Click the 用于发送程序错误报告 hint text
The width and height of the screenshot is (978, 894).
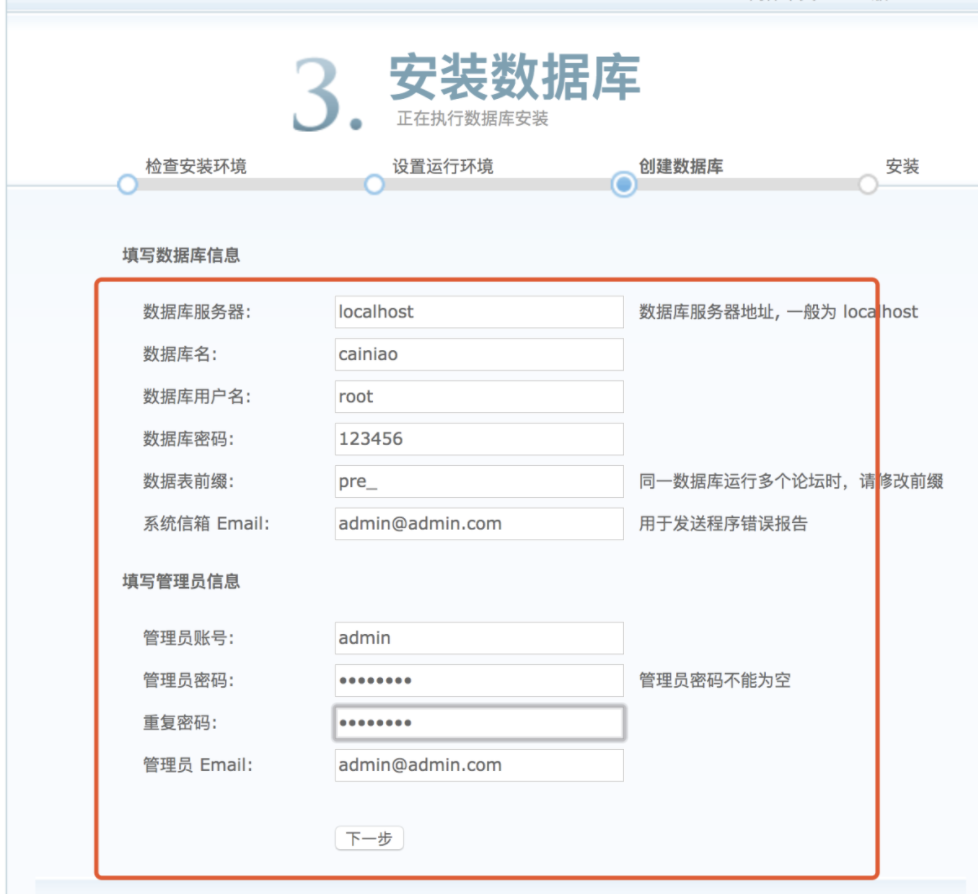tap(724, 523)
